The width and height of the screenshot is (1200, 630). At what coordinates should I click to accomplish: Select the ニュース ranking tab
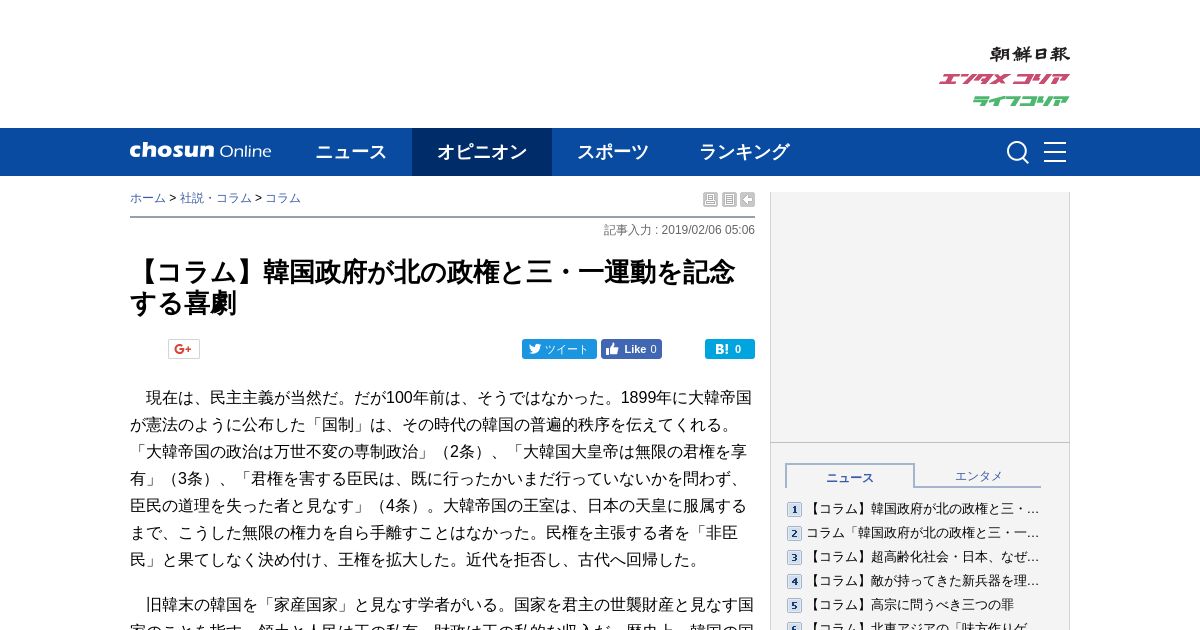coord(850,476)
